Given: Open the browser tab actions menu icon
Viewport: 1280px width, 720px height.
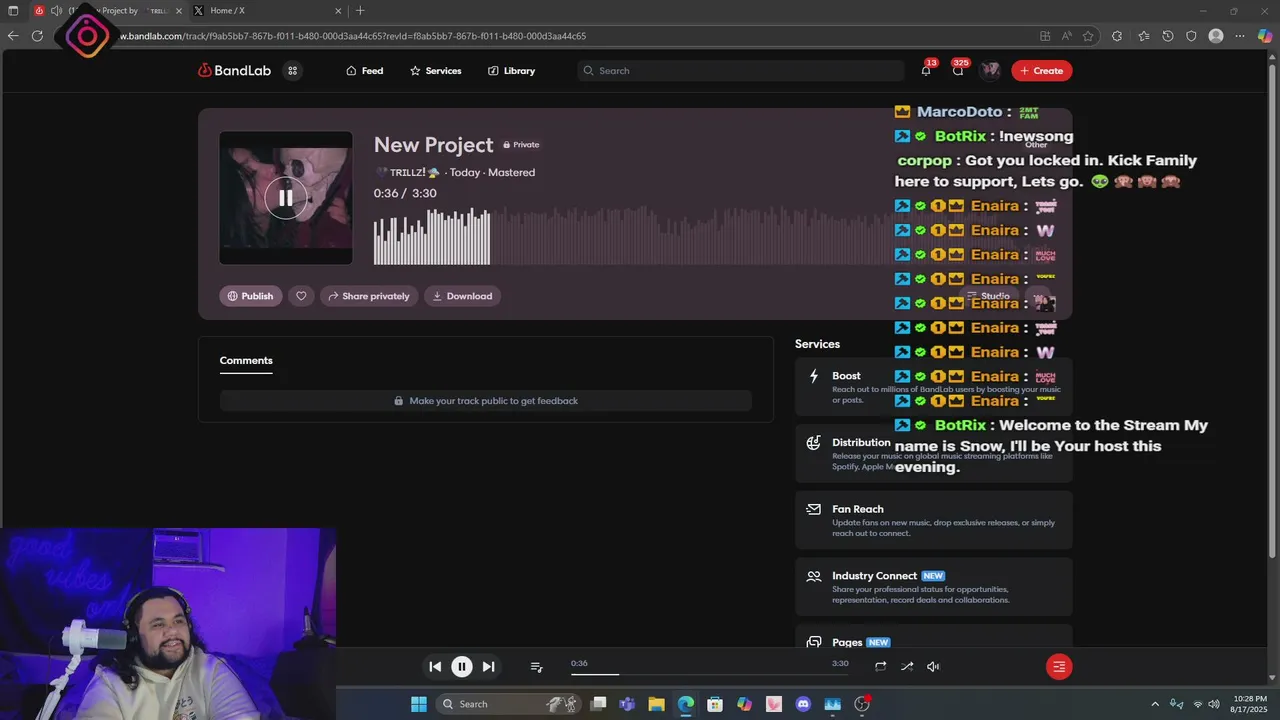Looking at the screenshot, I should [13, 11].
